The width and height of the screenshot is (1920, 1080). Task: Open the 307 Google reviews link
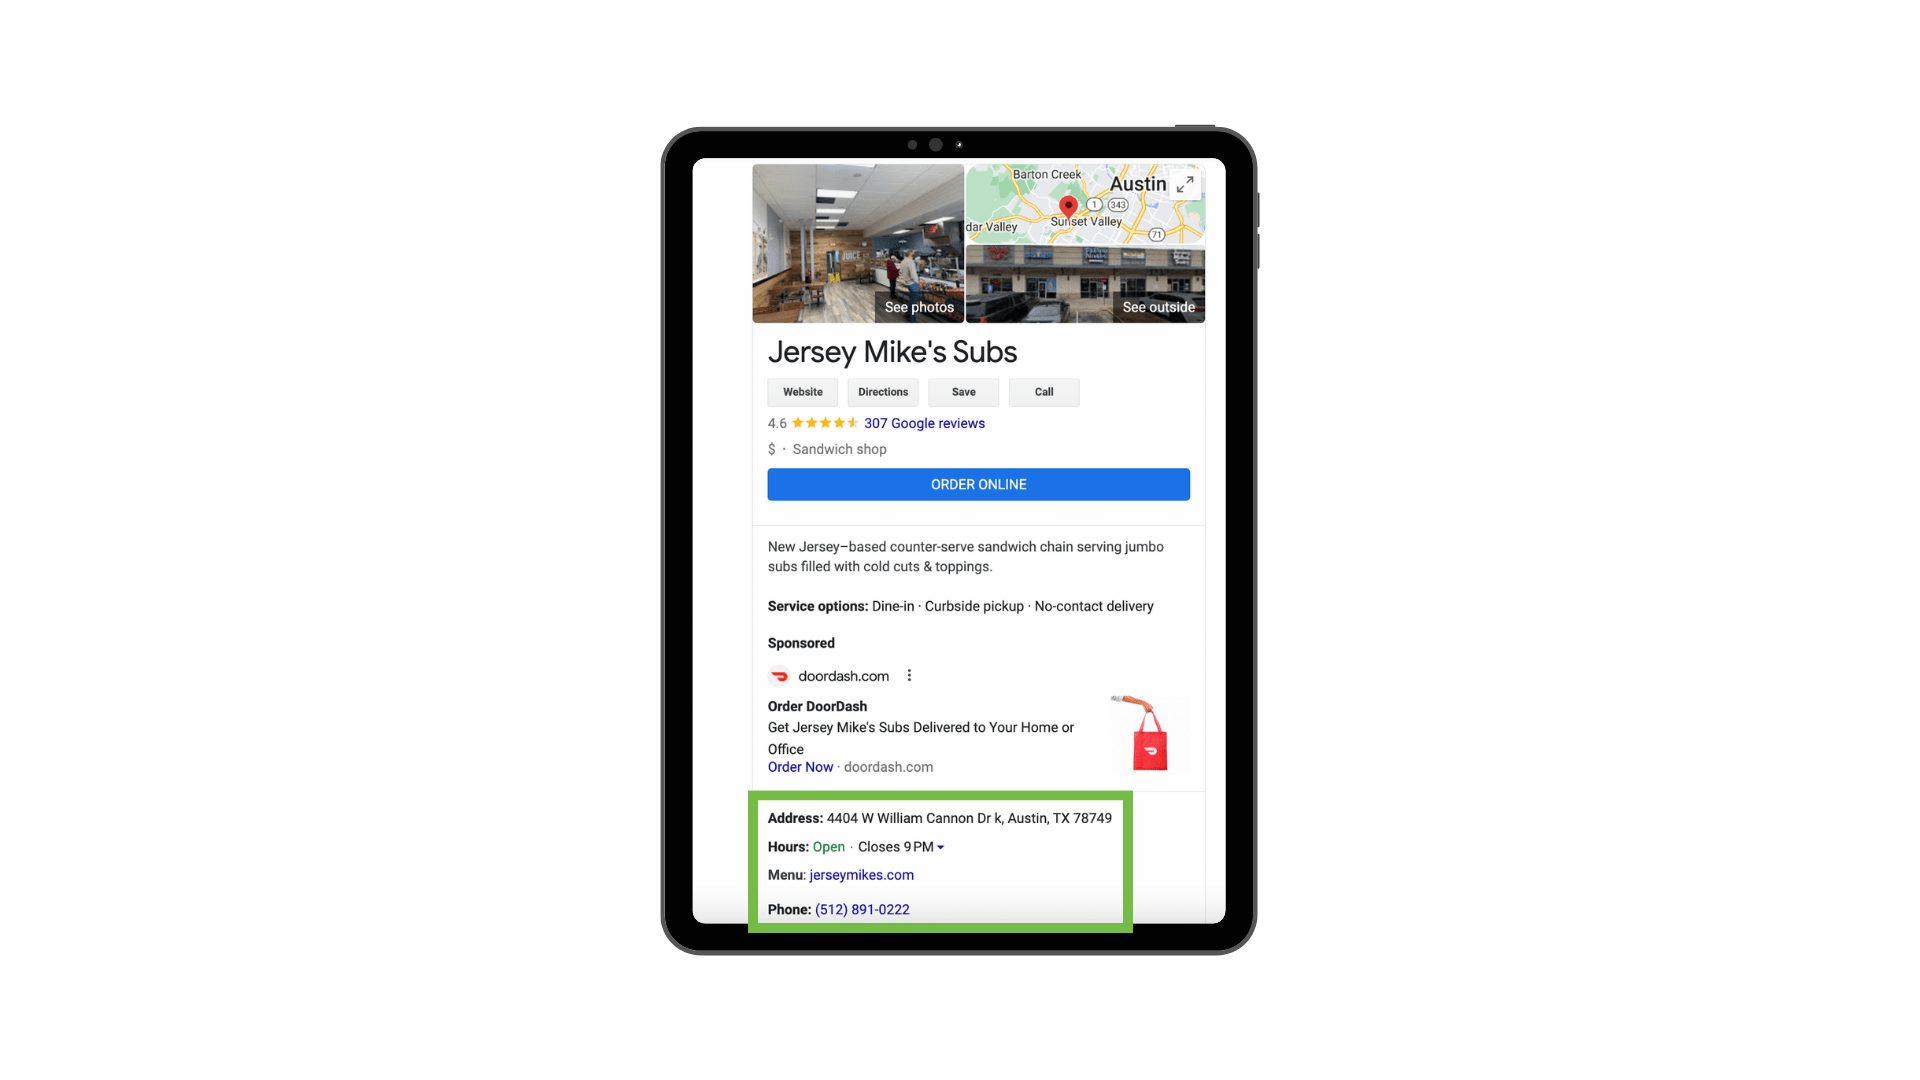pos(923,423)
